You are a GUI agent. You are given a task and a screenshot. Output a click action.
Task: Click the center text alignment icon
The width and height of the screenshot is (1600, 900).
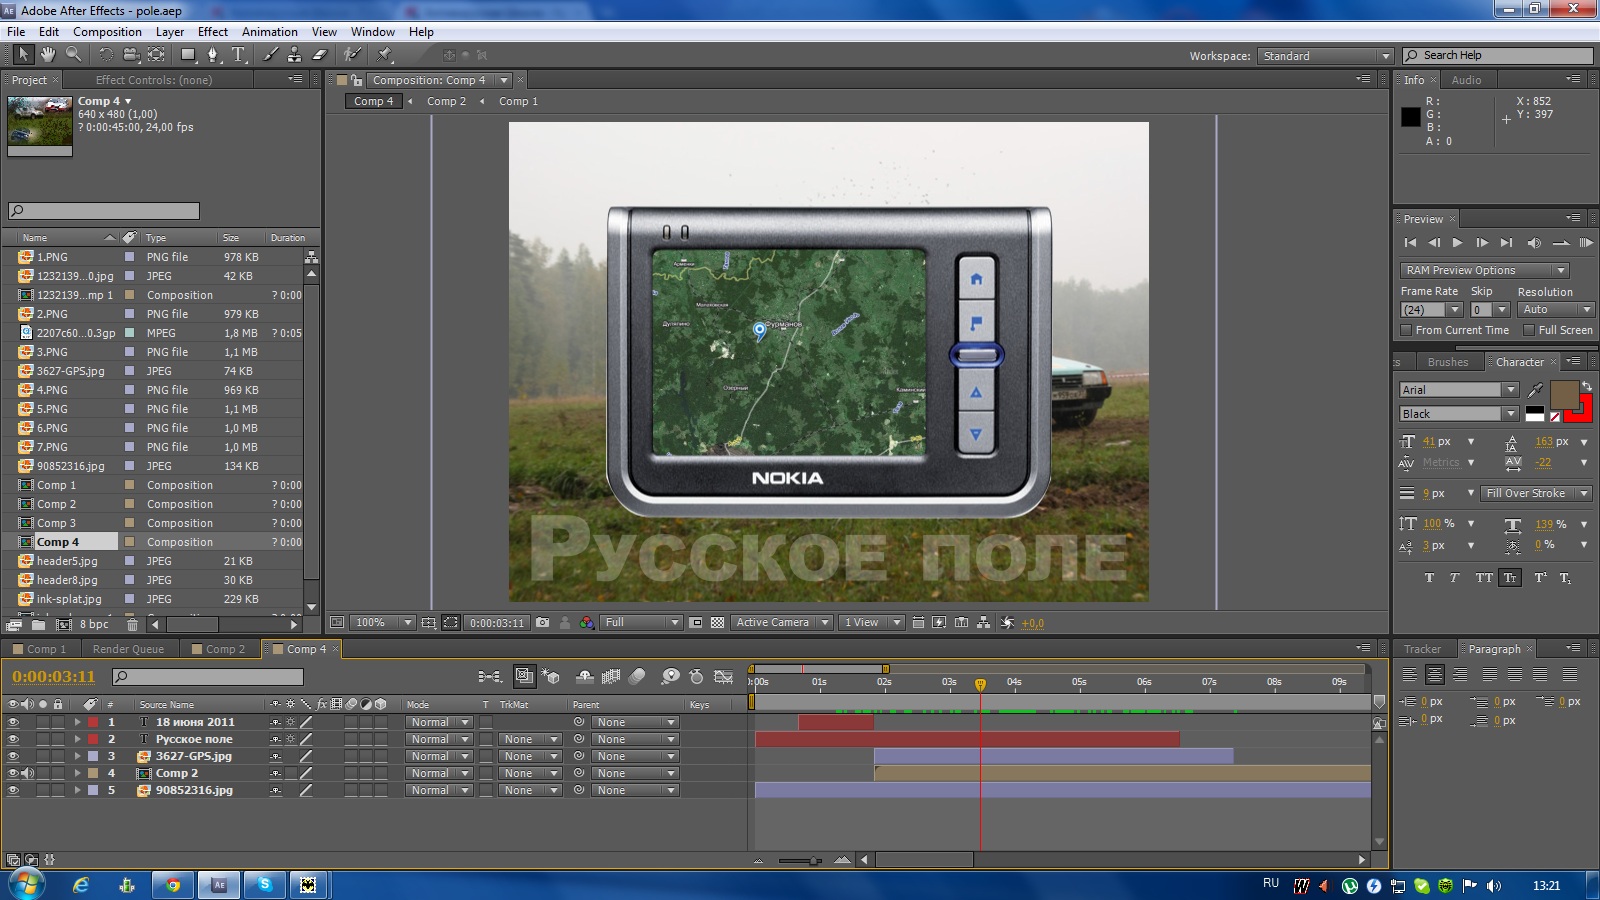tap(1435, 675)
